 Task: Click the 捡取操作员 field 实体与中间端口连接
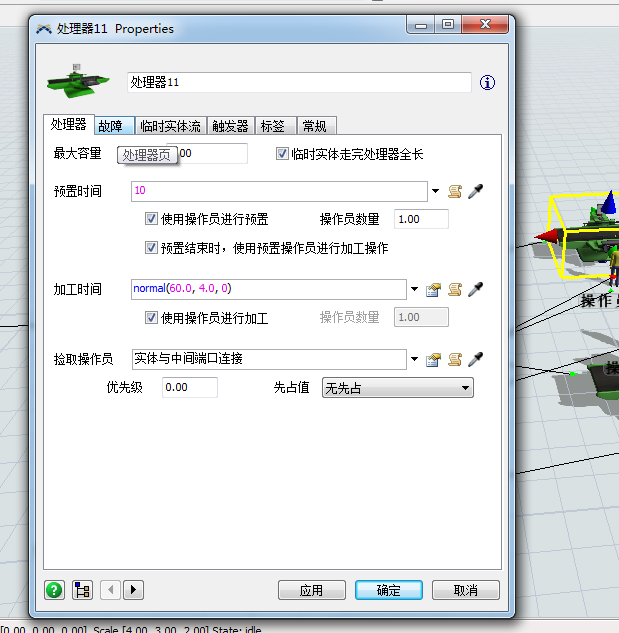269,359
